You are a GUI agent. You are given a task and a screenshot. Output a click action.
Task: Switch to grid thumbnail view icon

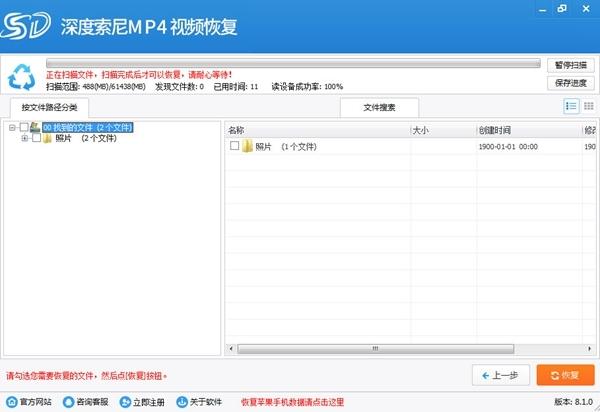pos(589,106)
